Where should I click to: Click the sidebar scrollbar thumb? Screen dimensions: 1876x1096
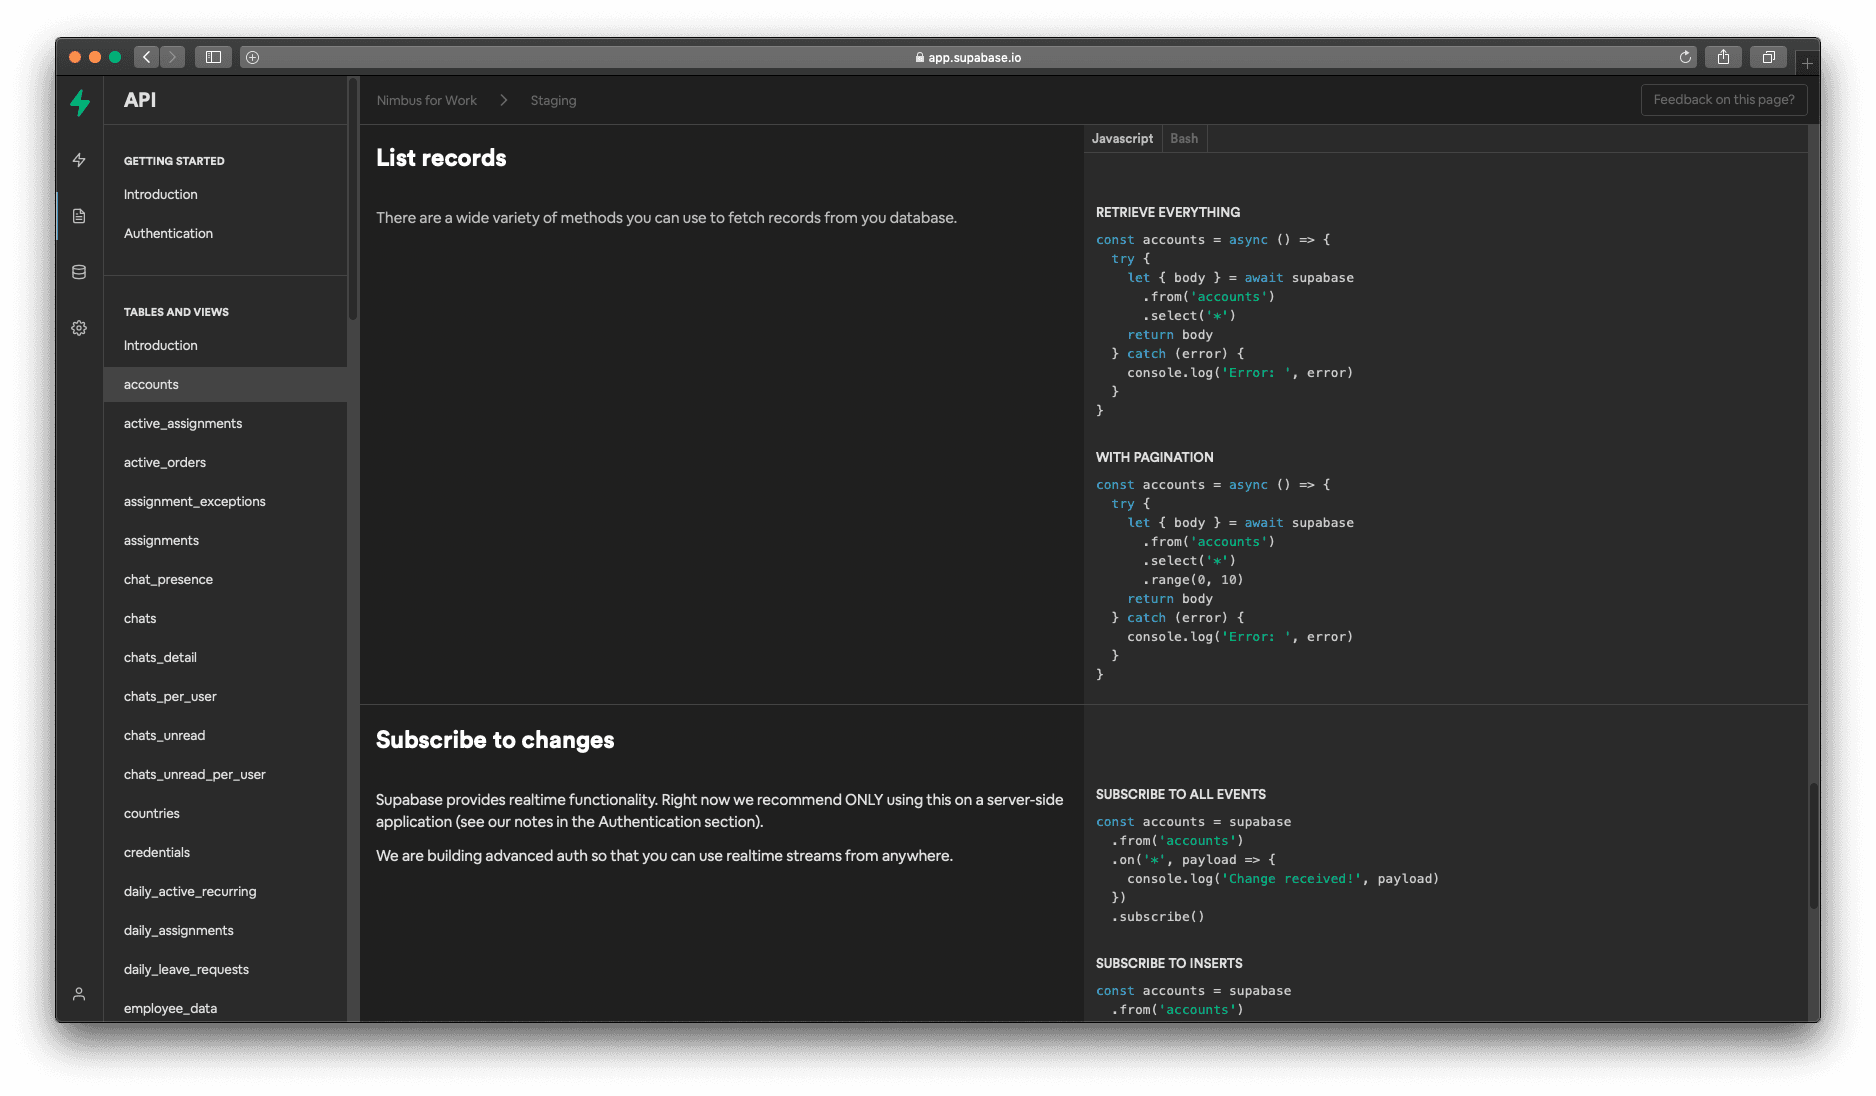(x=352, y=200)
